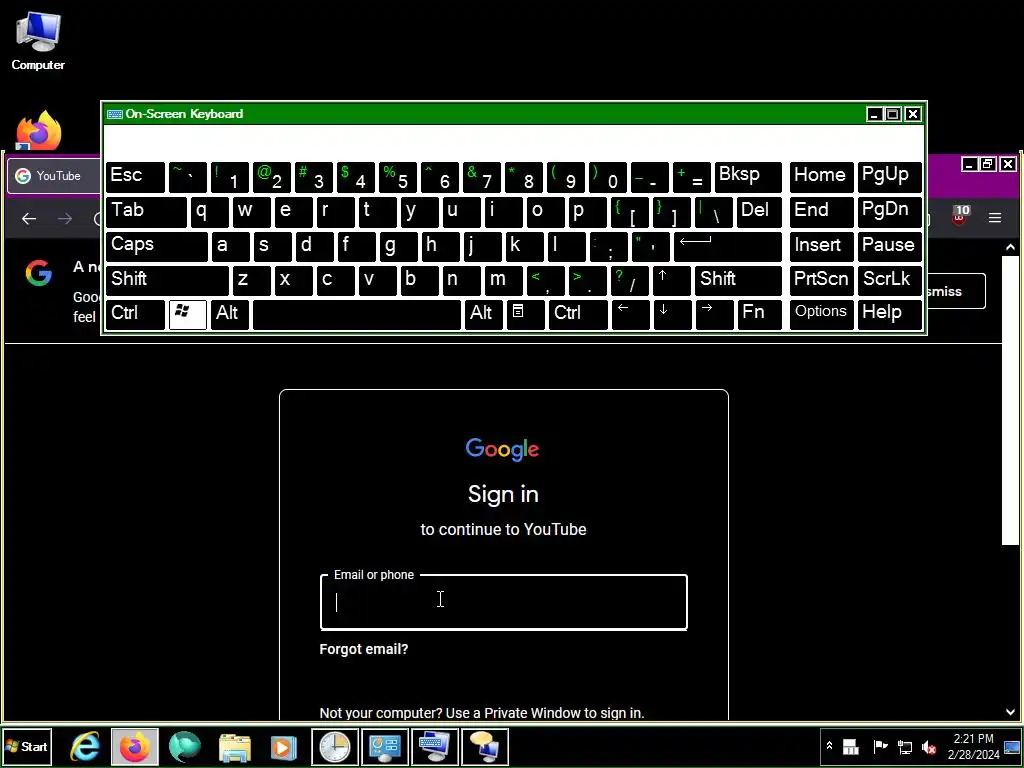Open the Firefox desktop shortcut icon
This screenshot has height=768, width=1024.
tap(39, 129)
